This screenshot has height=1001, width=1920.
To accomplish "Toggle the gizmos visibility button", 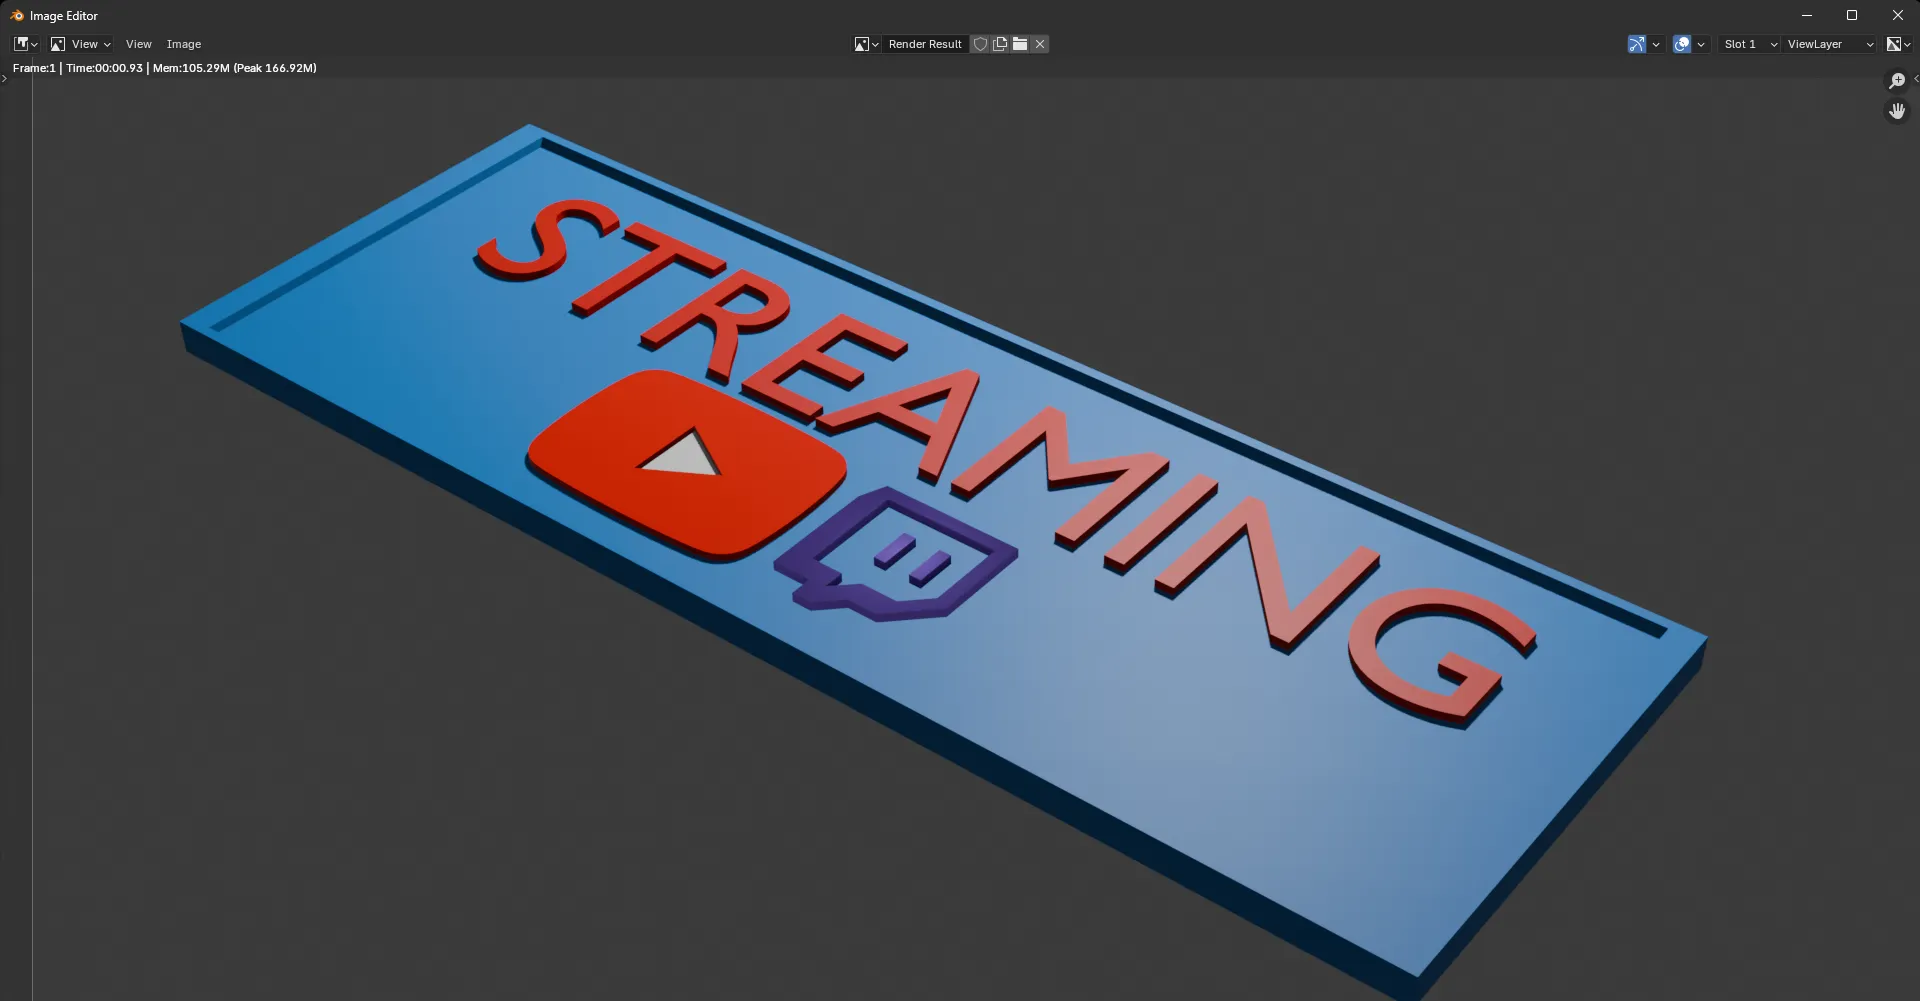I will [1636, 44].
